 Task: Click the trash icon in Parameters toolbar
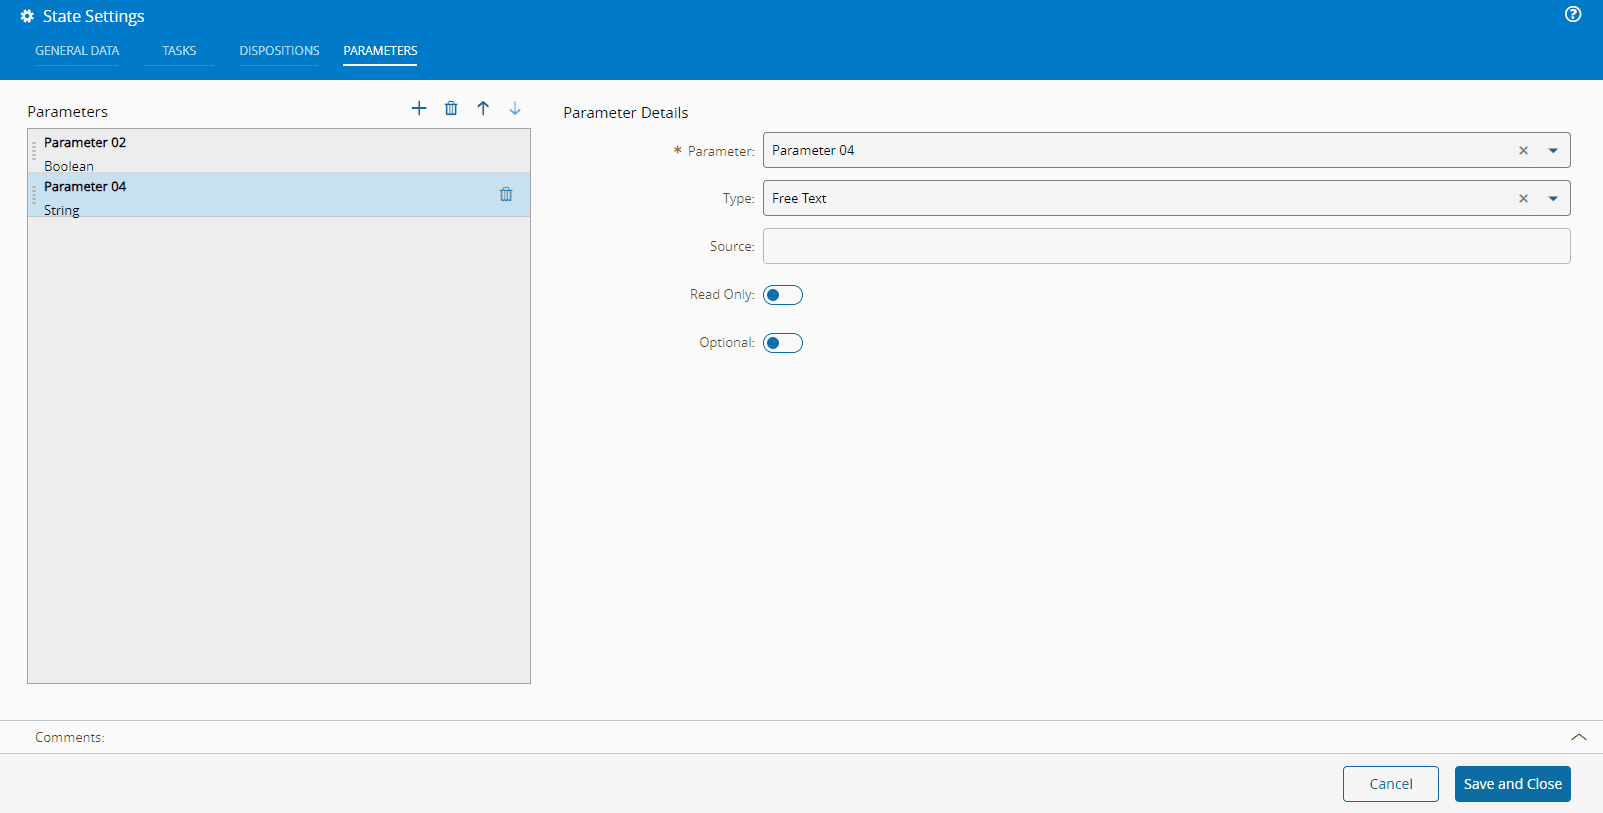(x=451, y=108)
